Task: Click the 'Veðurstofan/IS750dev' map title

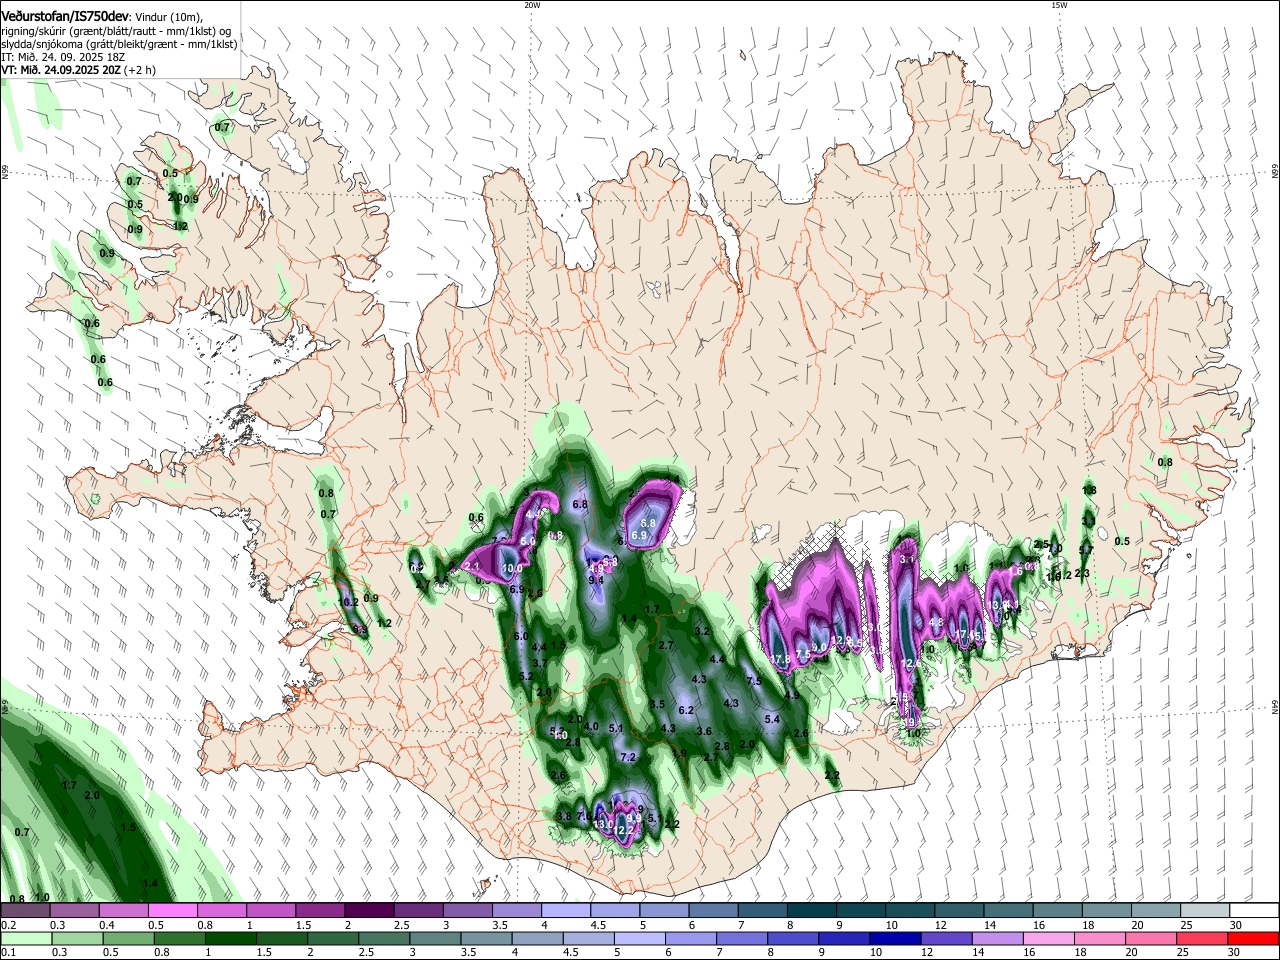Action: coord(66,17)
